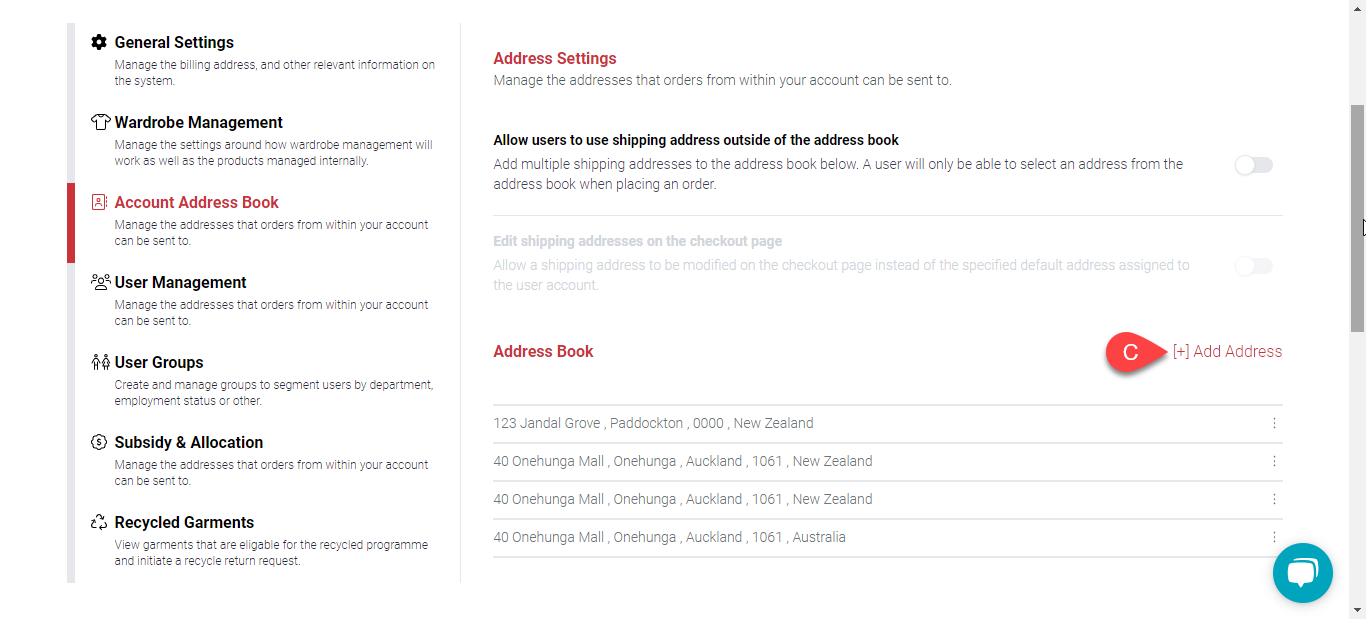Click the Recycled Garments recycle icon

(99, 522)
